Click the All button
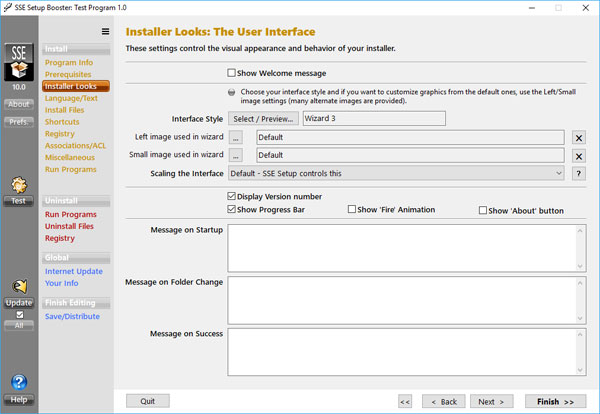 19,326
